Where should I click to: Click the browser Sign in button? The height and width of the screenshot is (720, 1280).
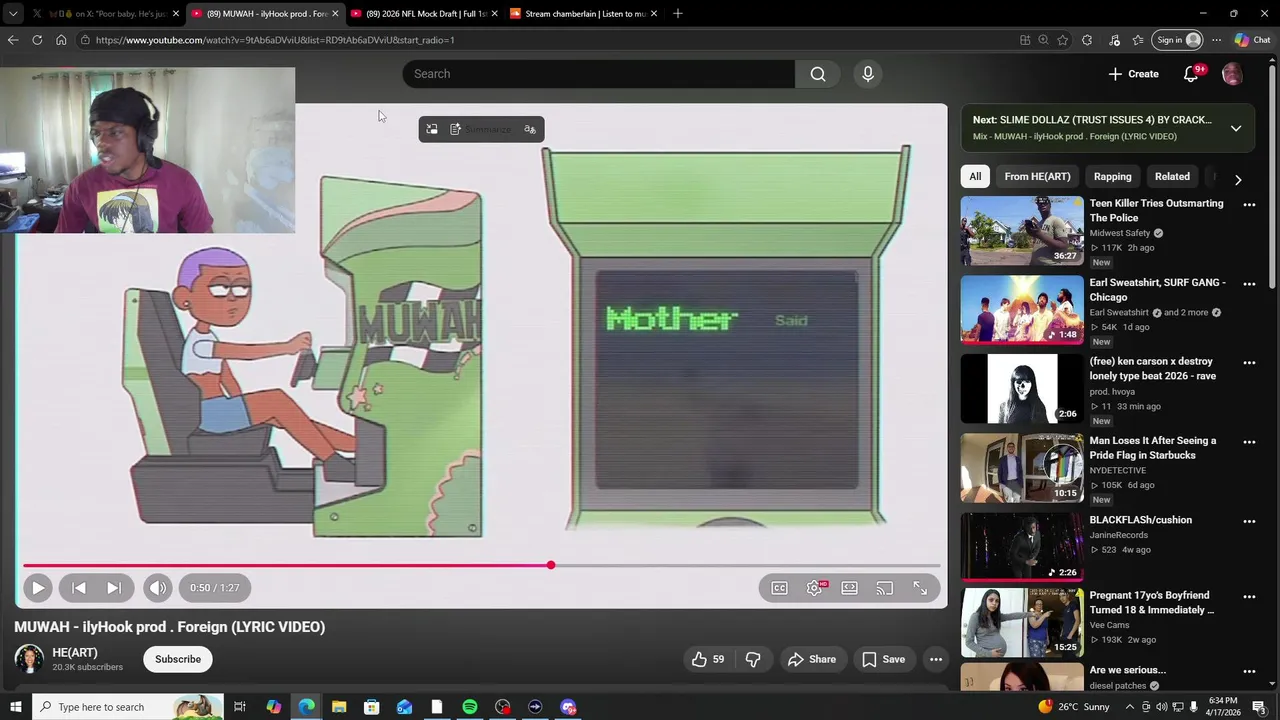(x=1178, y=40)
